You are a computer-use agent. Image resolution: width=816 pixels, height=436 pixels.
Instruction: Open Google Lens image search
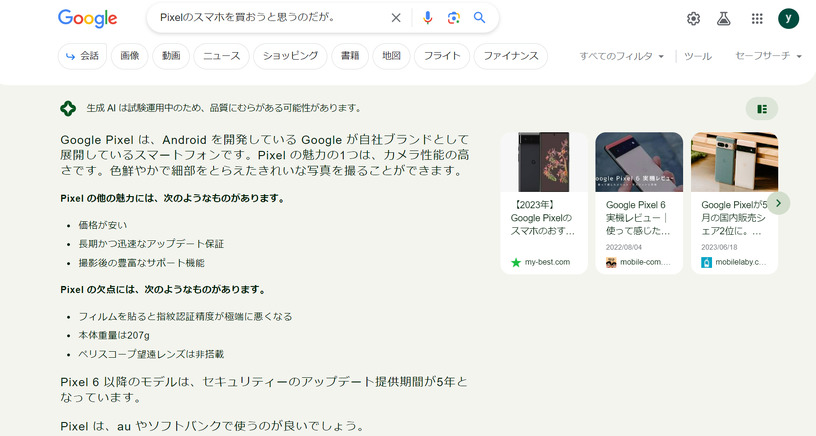[453, 18]
